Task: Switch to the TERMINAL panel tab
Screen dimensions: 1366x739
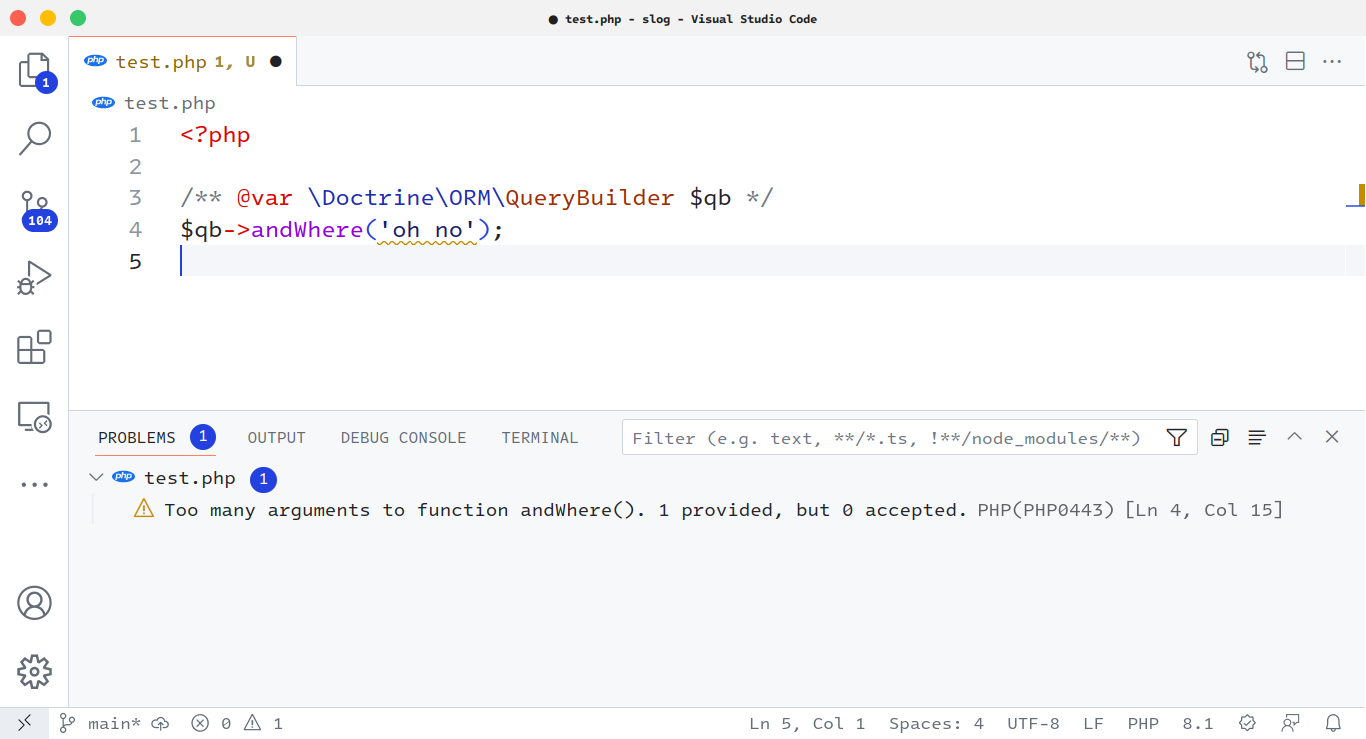Action: [540, 438]
